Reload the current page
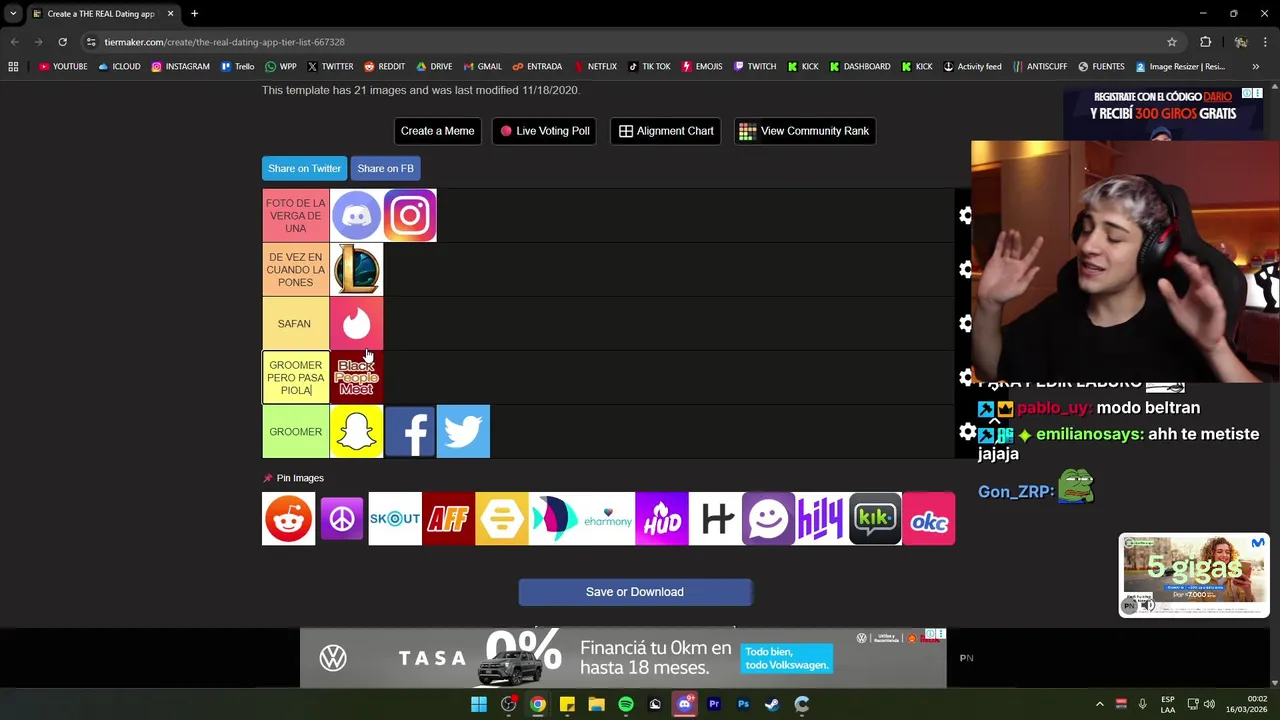 tap(62, 42)
